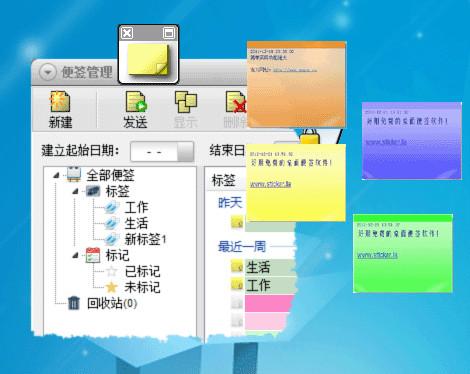Screen dimensions: 470x374
Task: Select 已标记 in the tree
Action: pyautogui.click(x=142, y=271)
